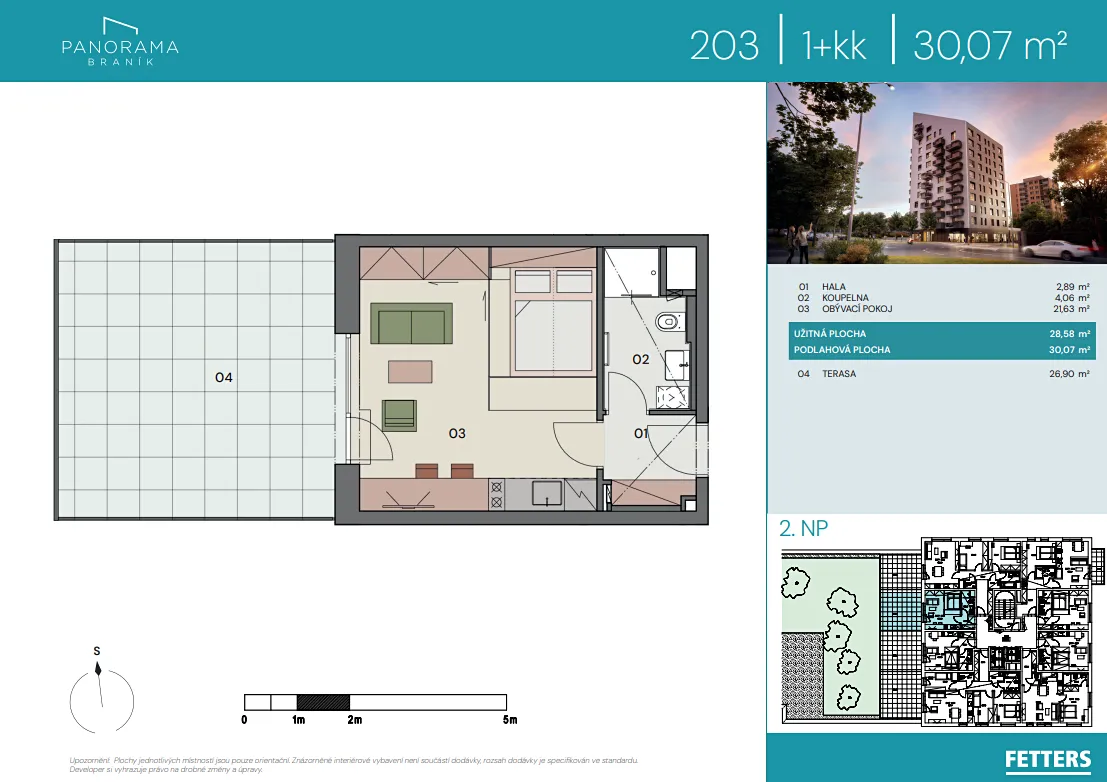Image resolution: width=1107 pixels, height=782 pixels.
Task: Click unit number "203" in the header
Action: coord(724,45)
